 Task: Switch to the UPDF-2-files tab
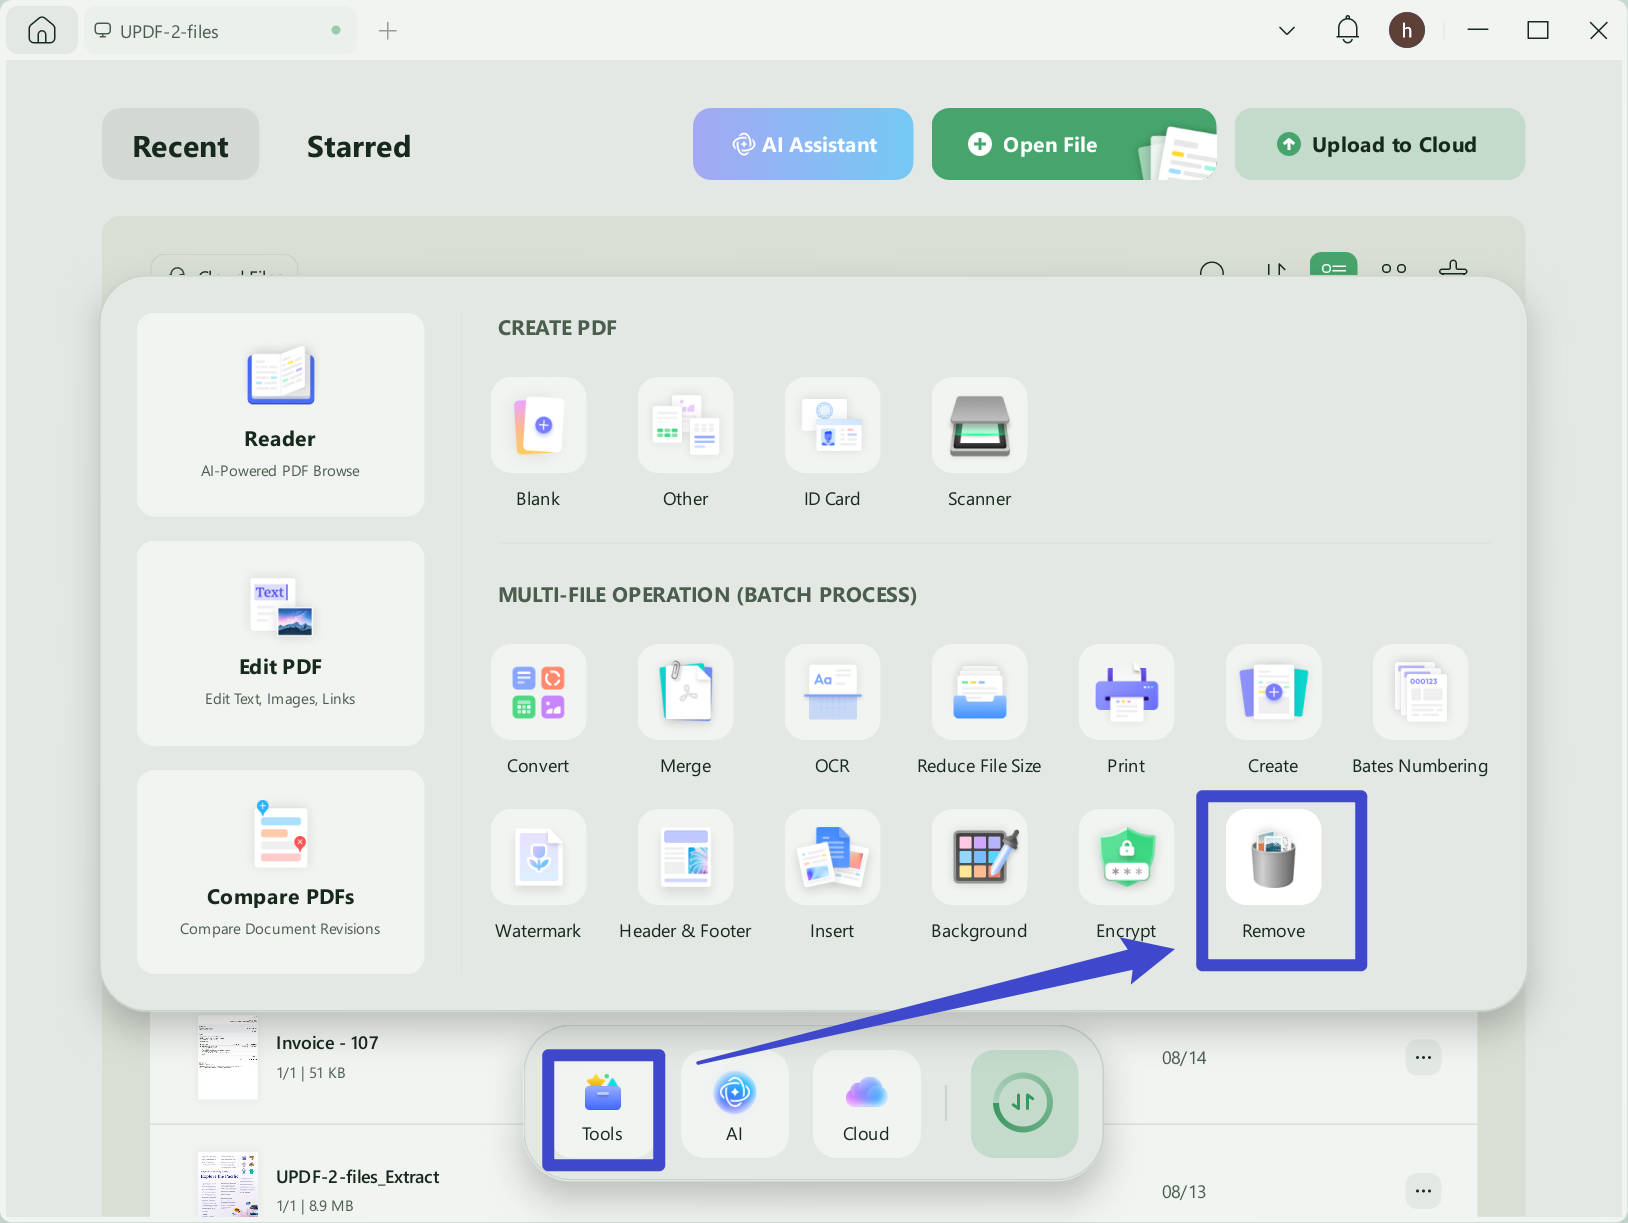220,31
